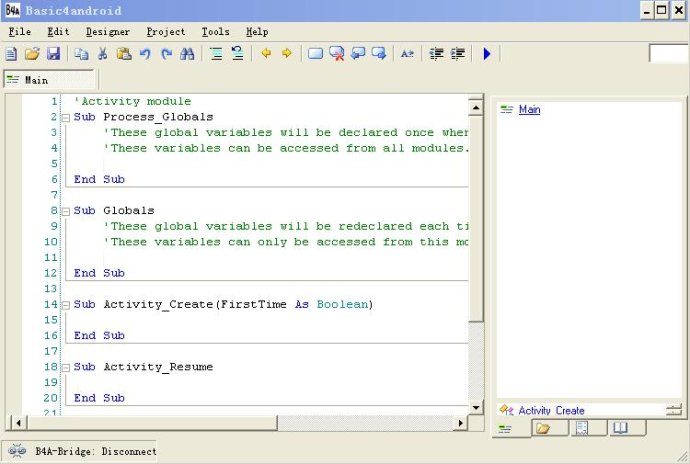
Task: Click the New file icon in the toolbar
Action: click(x=11, y=54)
